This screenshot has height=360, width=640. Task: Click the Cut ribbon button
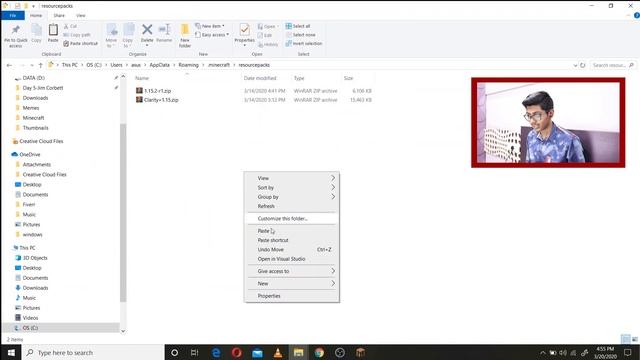click(71, 26)
